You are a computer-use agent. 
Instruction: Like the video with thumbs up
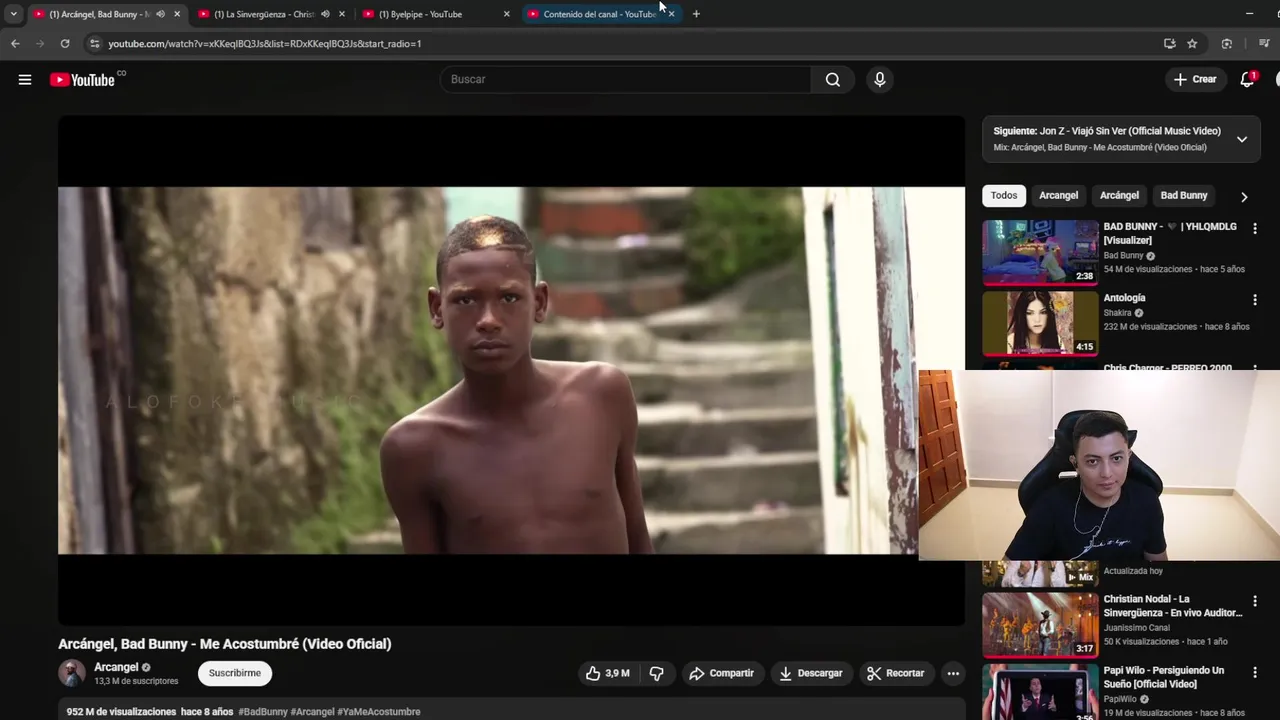[x=608, y=673]
